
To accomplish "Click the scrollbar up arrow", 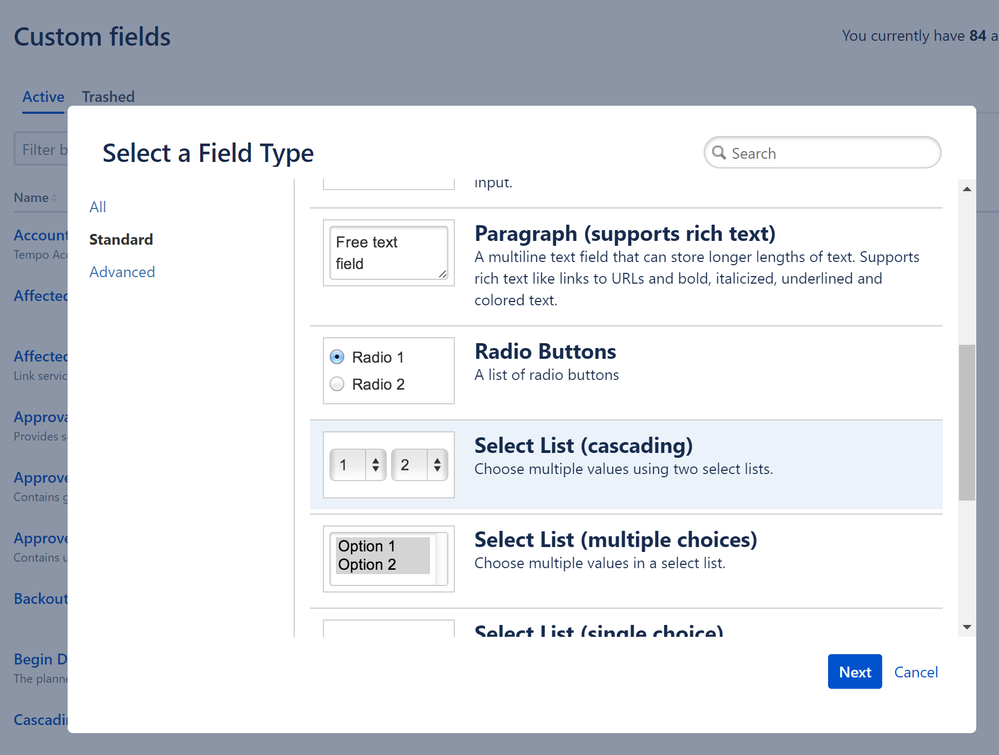I will coord(967,189).
